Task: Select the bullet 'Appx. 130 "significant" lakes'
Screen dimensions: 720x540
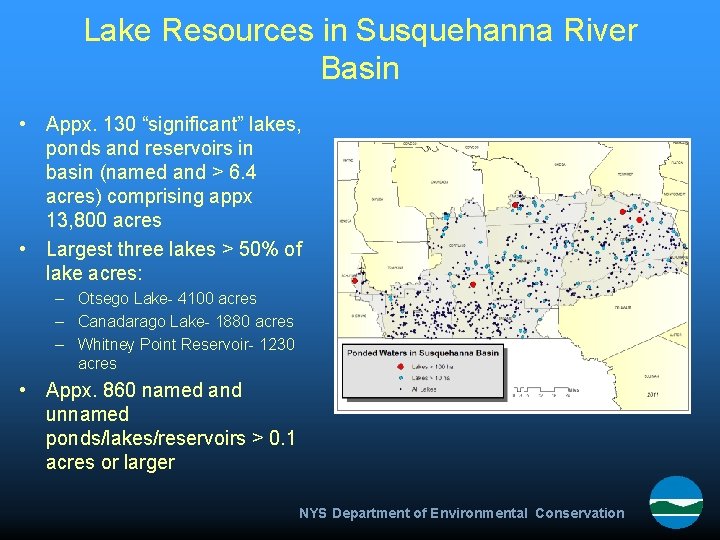Action: pos(174,172)
